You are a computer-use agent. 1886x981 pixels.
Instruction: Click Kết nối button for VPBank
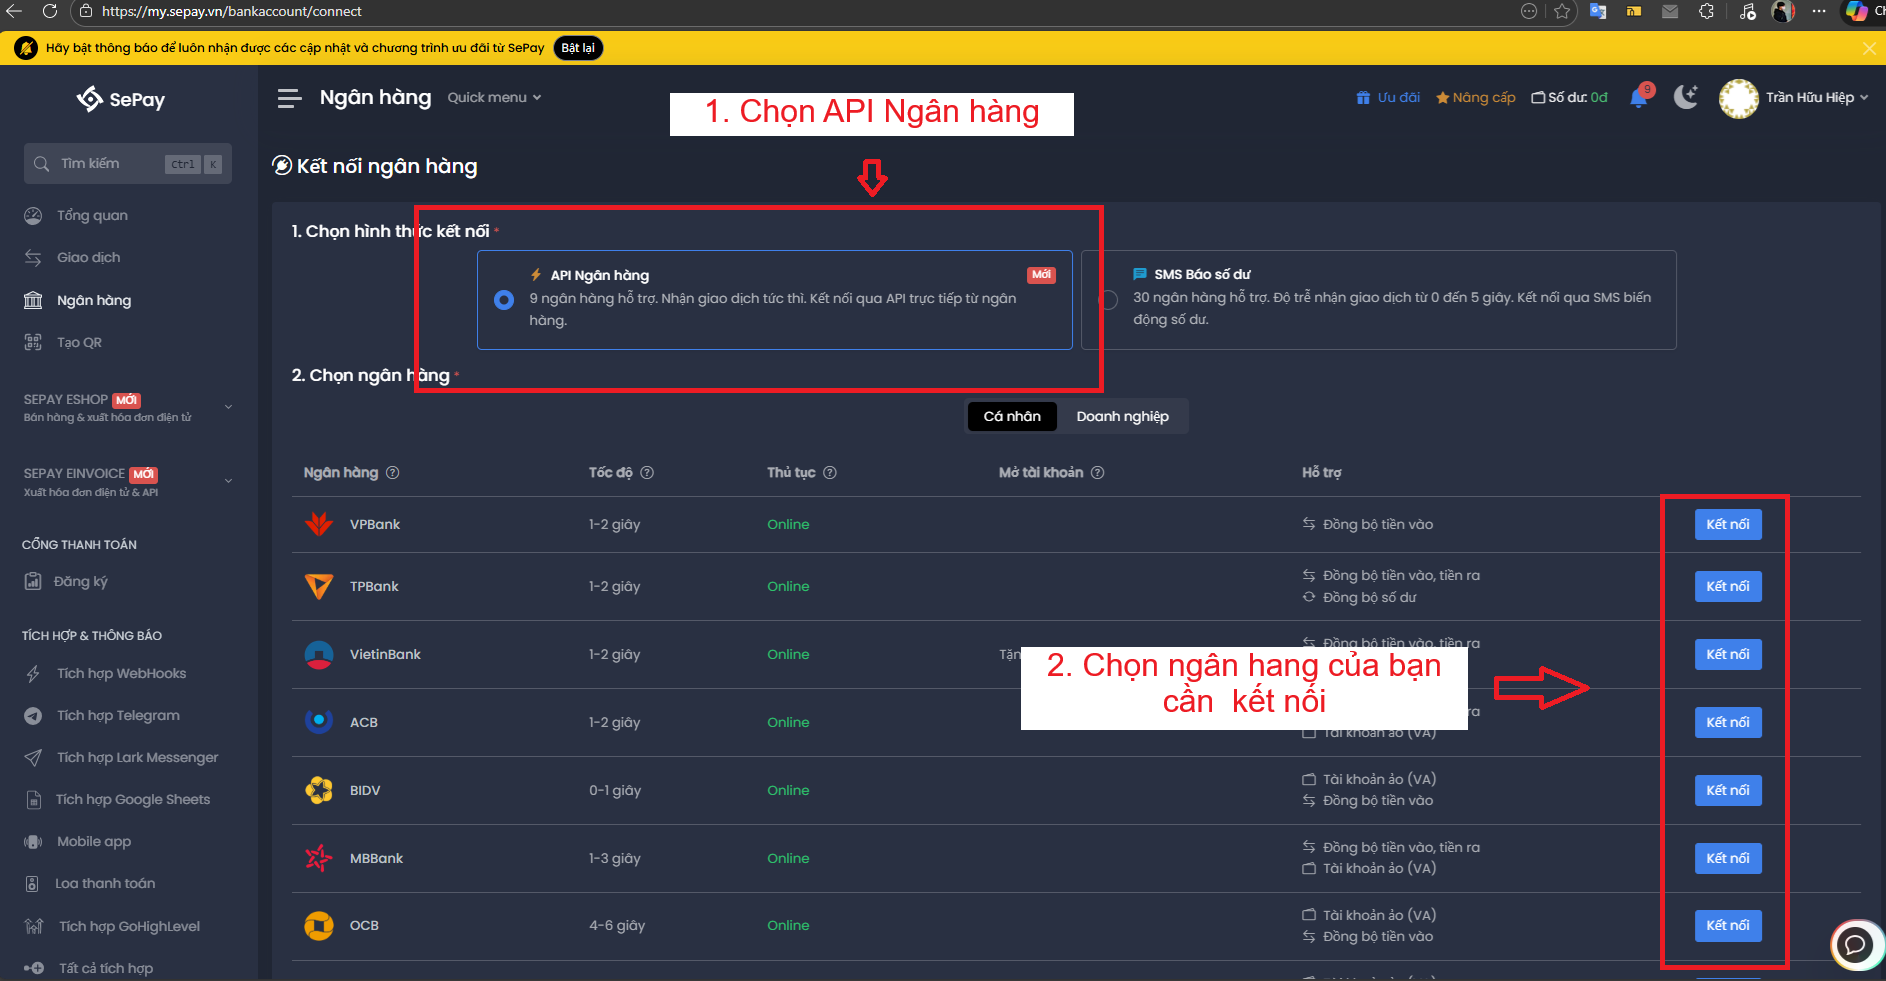[1727, 525]
